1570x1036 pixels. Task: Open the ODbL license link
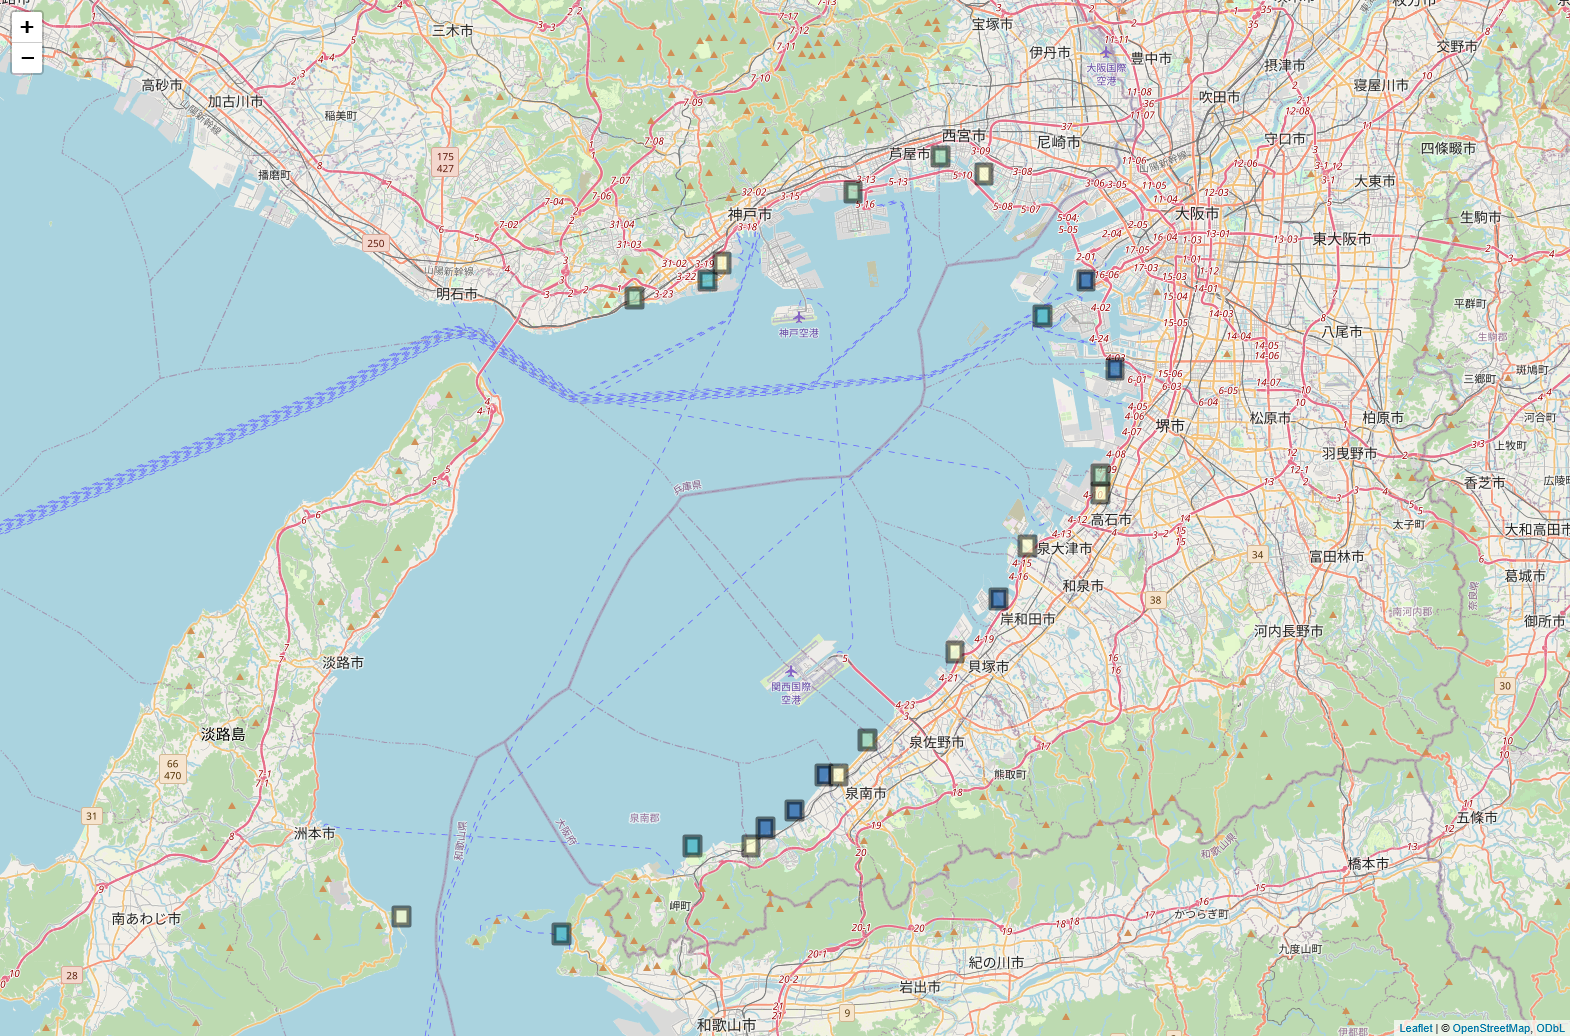point(1550,1028)
